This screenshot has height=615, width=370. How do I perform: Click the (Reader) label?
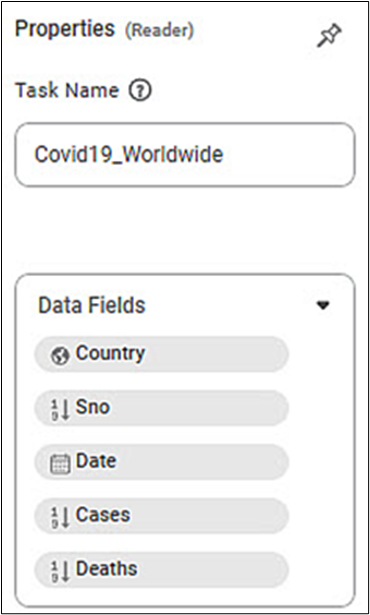(x=159, y=31)
